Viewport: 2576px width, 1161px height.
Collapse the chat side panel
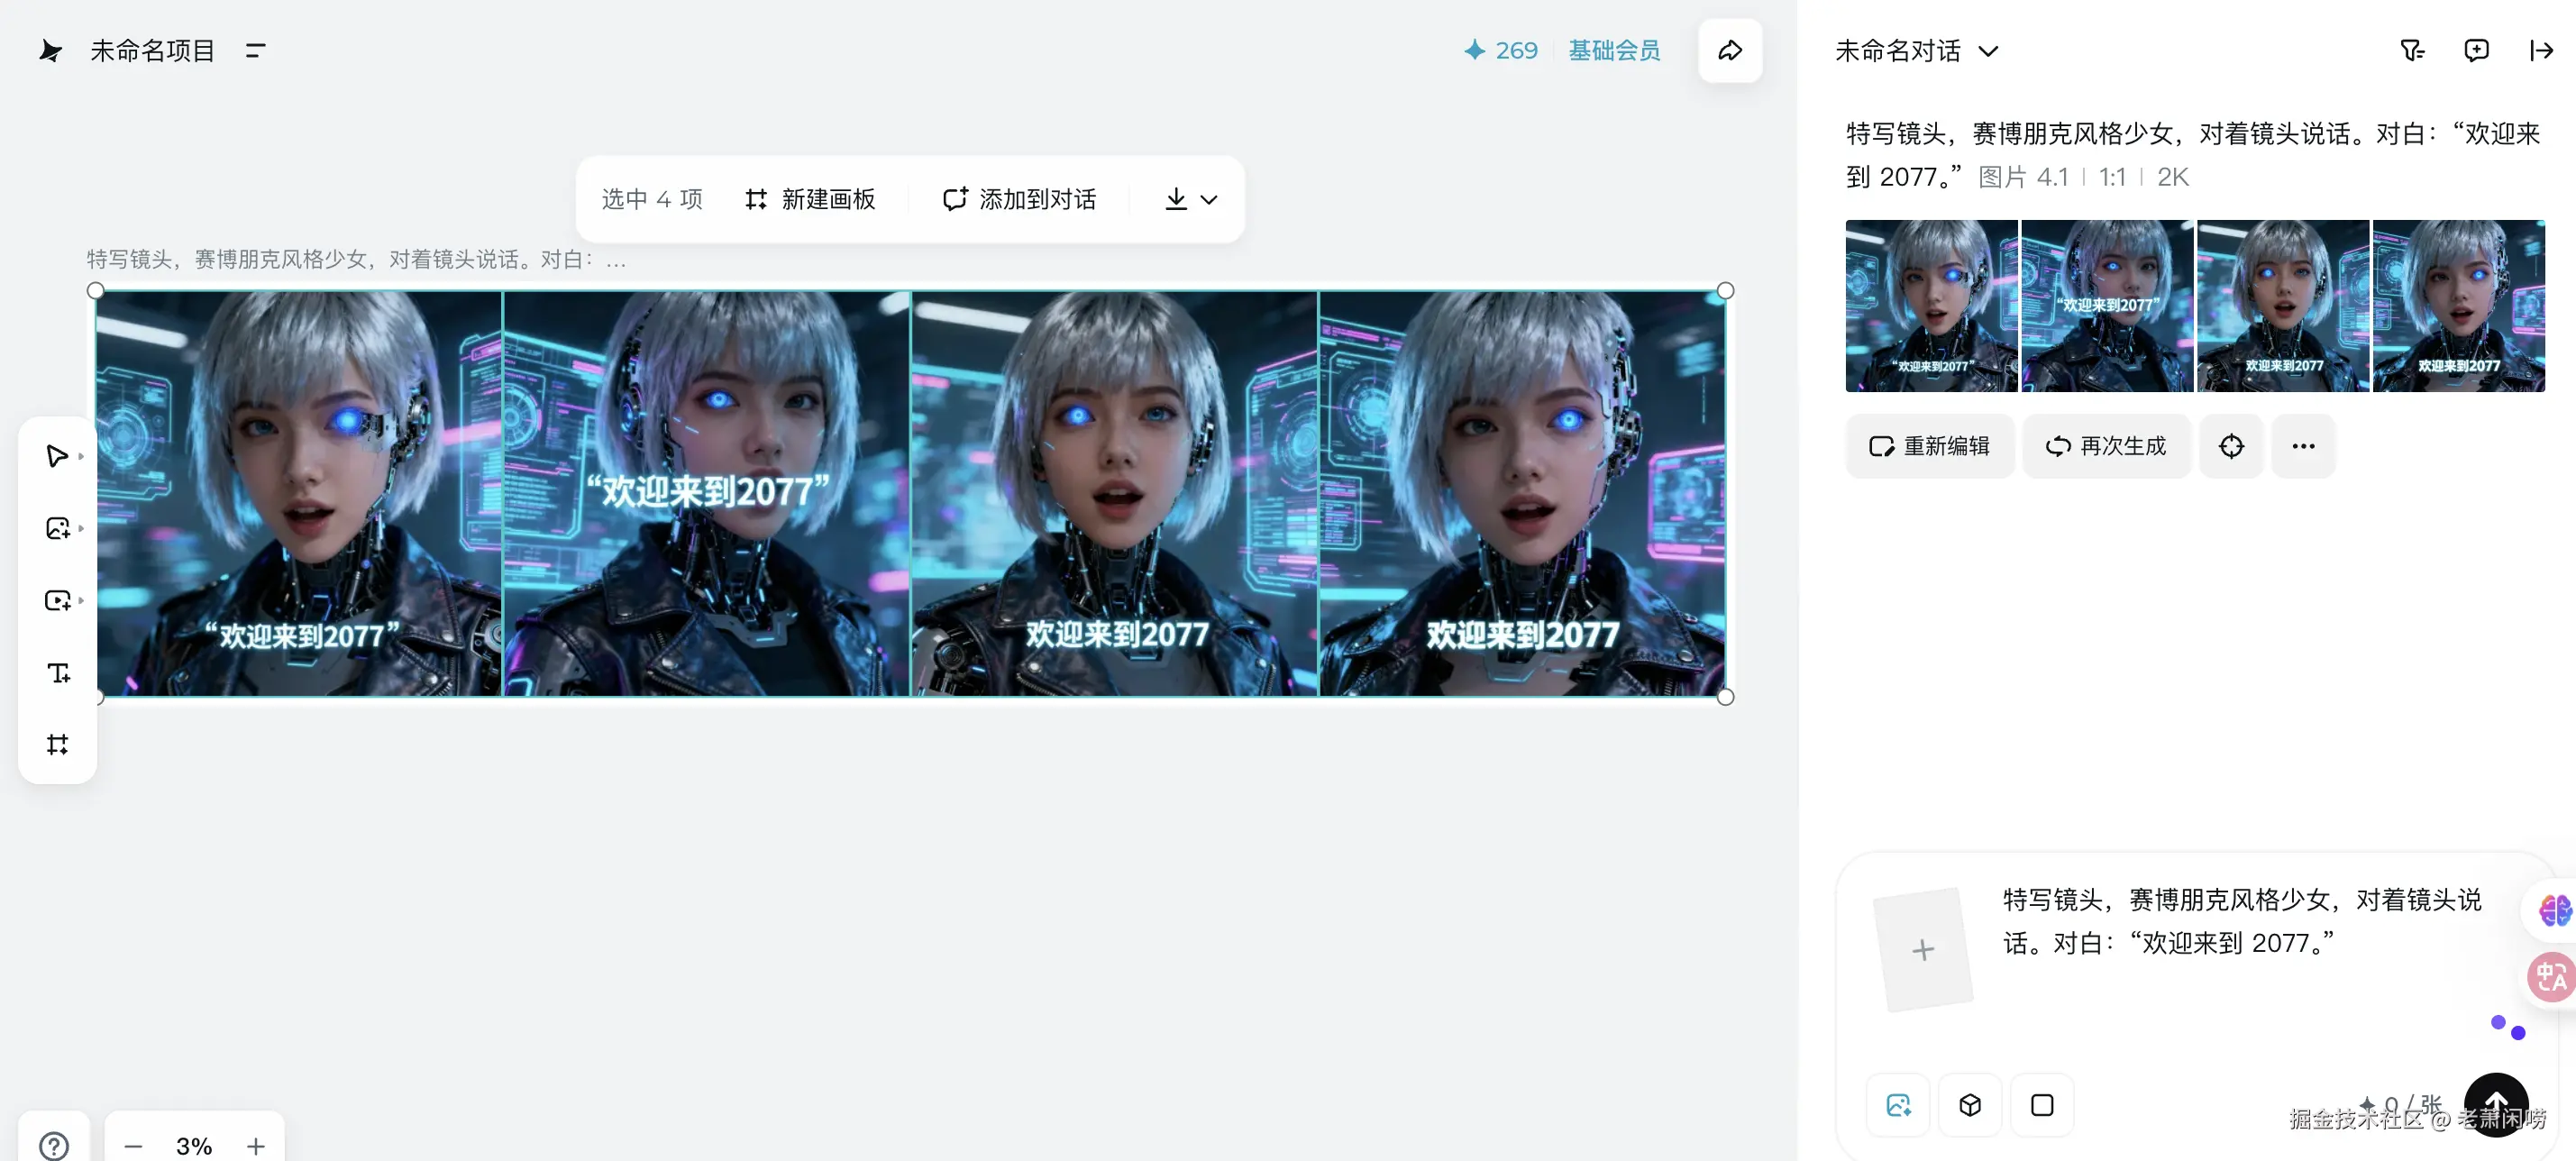[2540, 50]
